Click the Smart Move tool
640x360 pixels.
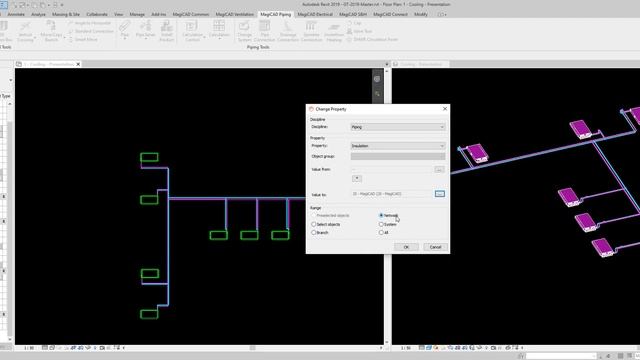click(82, 39)
